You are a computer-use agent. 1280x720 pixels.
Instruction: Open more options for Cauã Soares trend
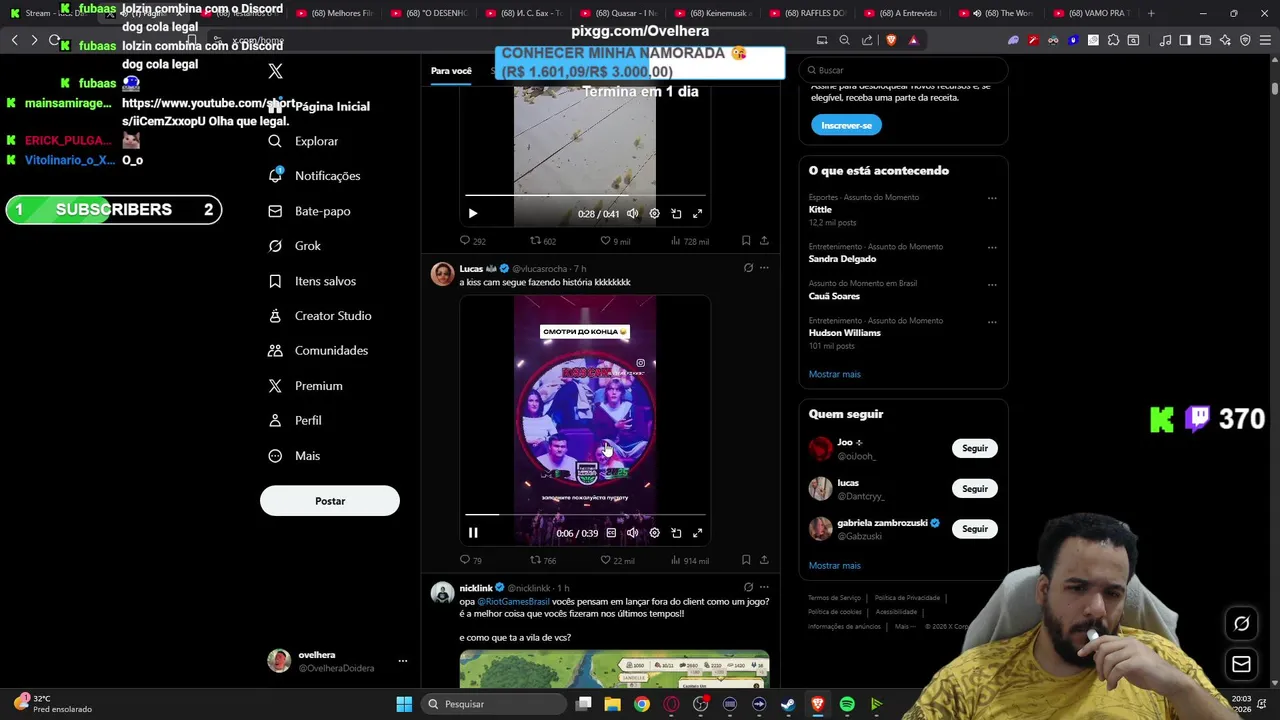pos(992,284)
